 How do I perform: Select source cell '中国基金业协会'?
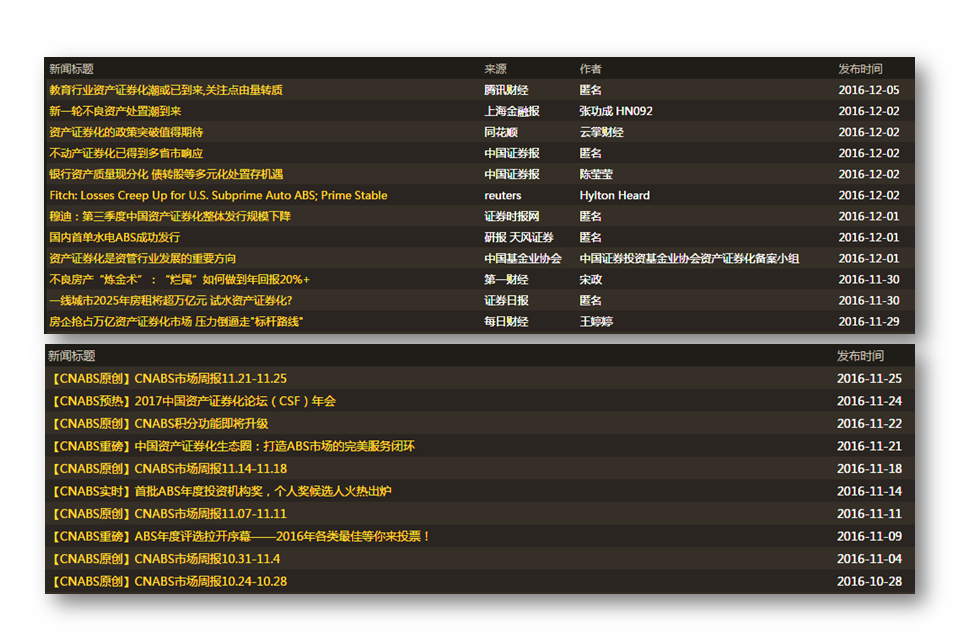tap(523, 258)
